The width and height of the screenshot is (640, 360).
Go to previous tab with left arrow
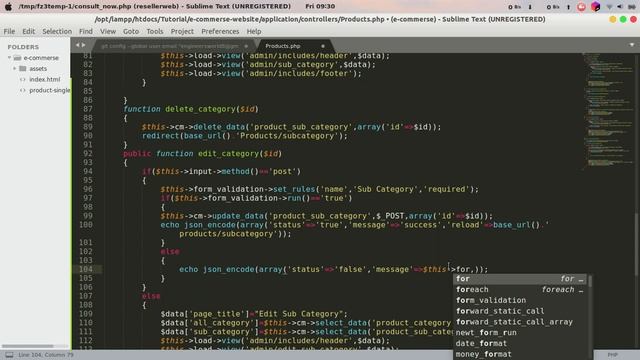coord(78,45)
